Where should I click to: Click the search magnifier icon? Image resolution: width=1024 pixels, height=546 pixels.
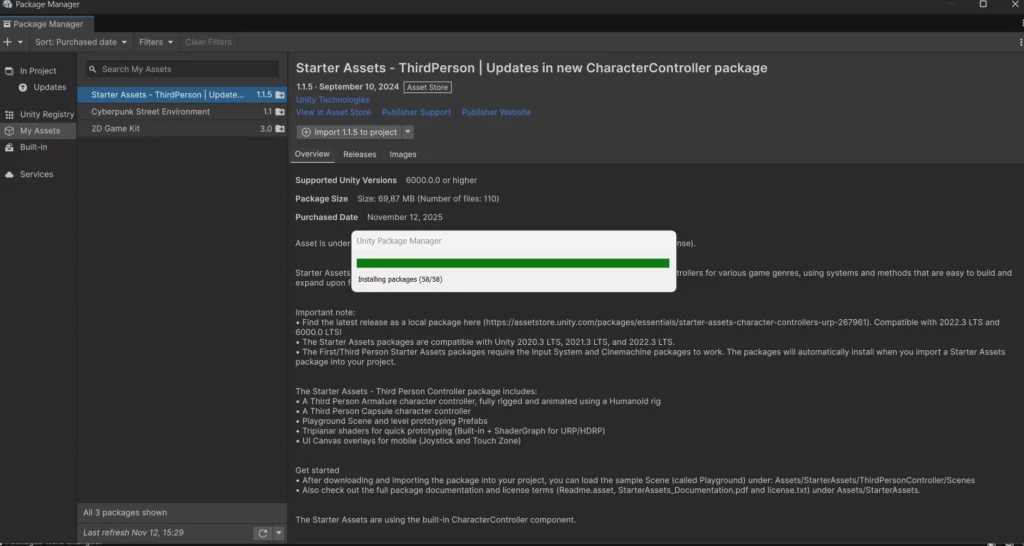tap(93, 69)
